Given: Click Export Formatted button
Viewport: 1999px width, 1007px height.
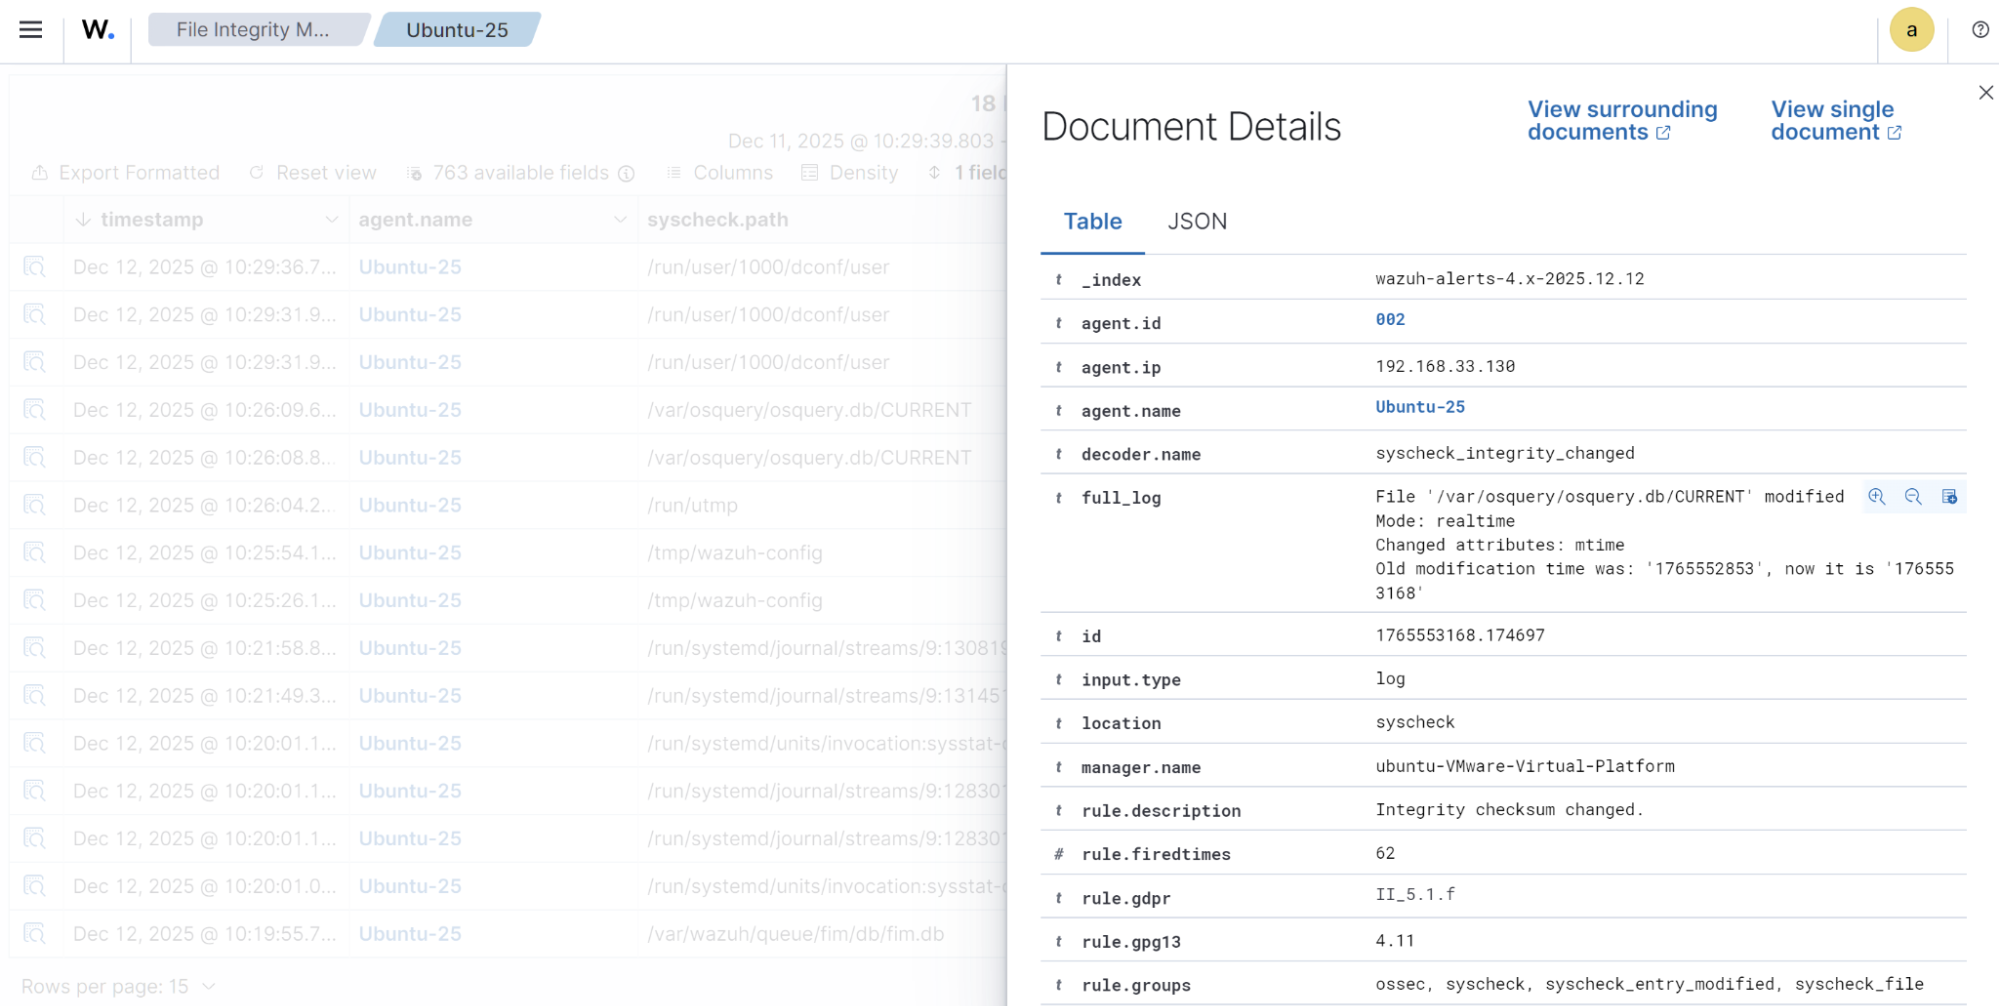Looking at the screenshot, I should [x=126, y=173].
